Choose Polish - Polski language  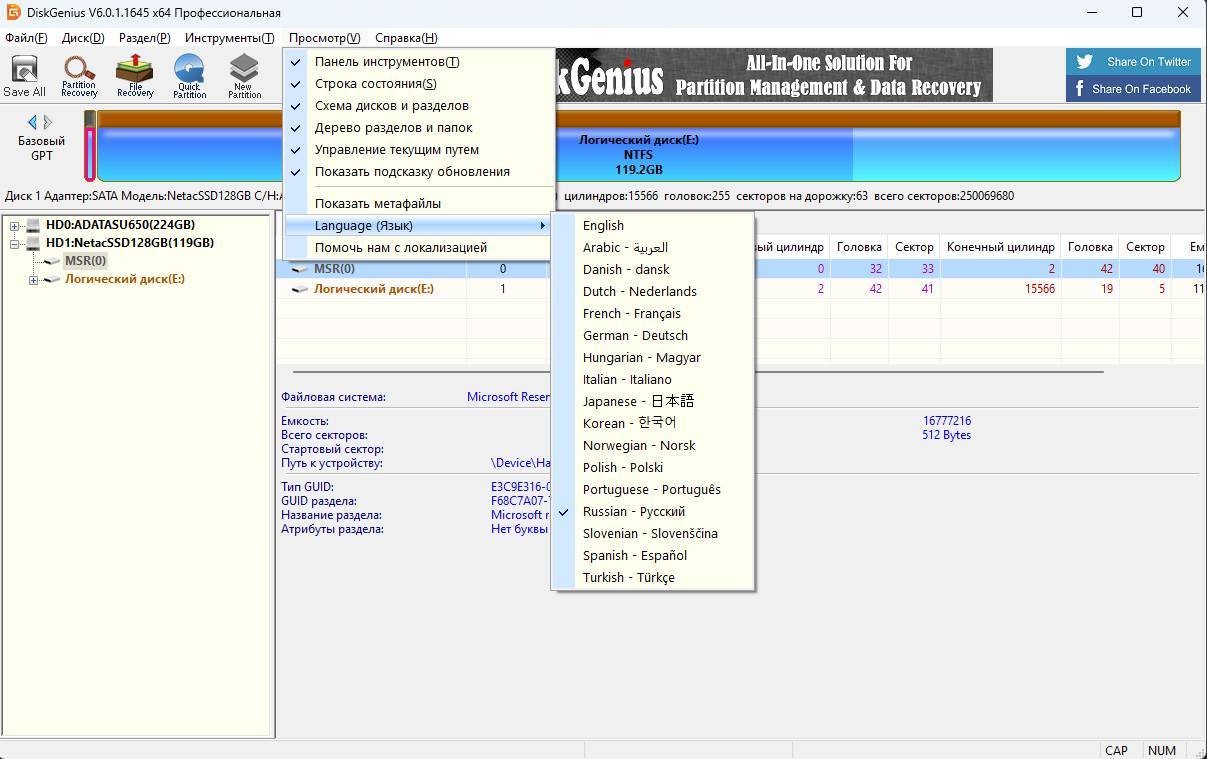(x=653, y=468)
